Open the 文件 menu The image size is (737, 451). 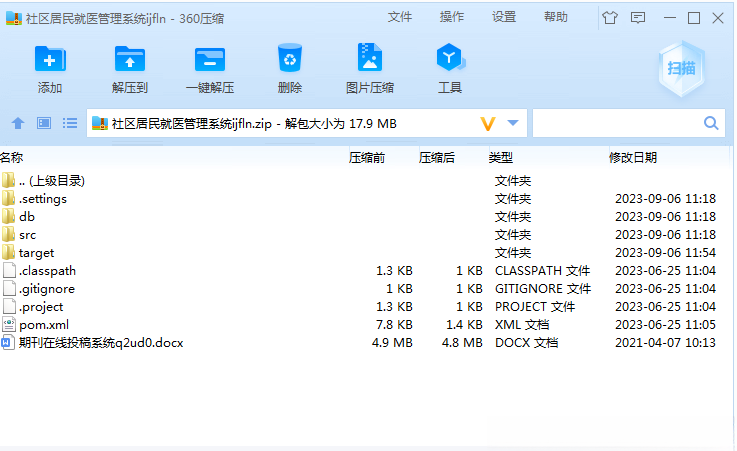[400, 17]
